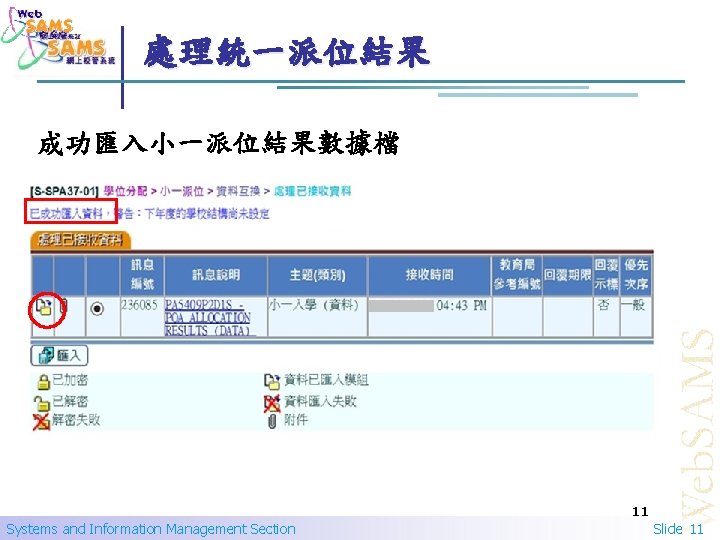Click the 優先次序 column header
Image resolution: width=720 pixels, height=540 pixels.
[636, 275]
